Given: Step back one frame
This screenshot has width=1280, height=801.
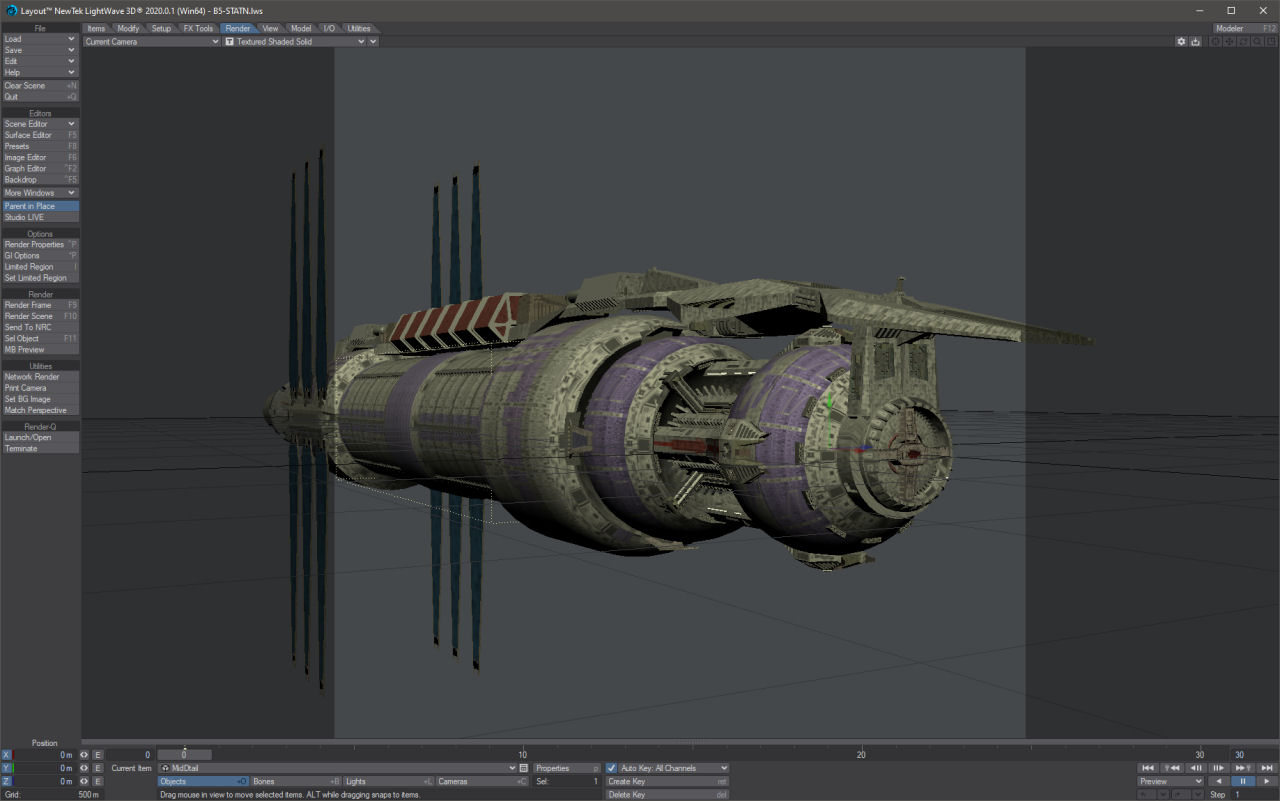Looking at the screenshot, I should coord(1196,768).
